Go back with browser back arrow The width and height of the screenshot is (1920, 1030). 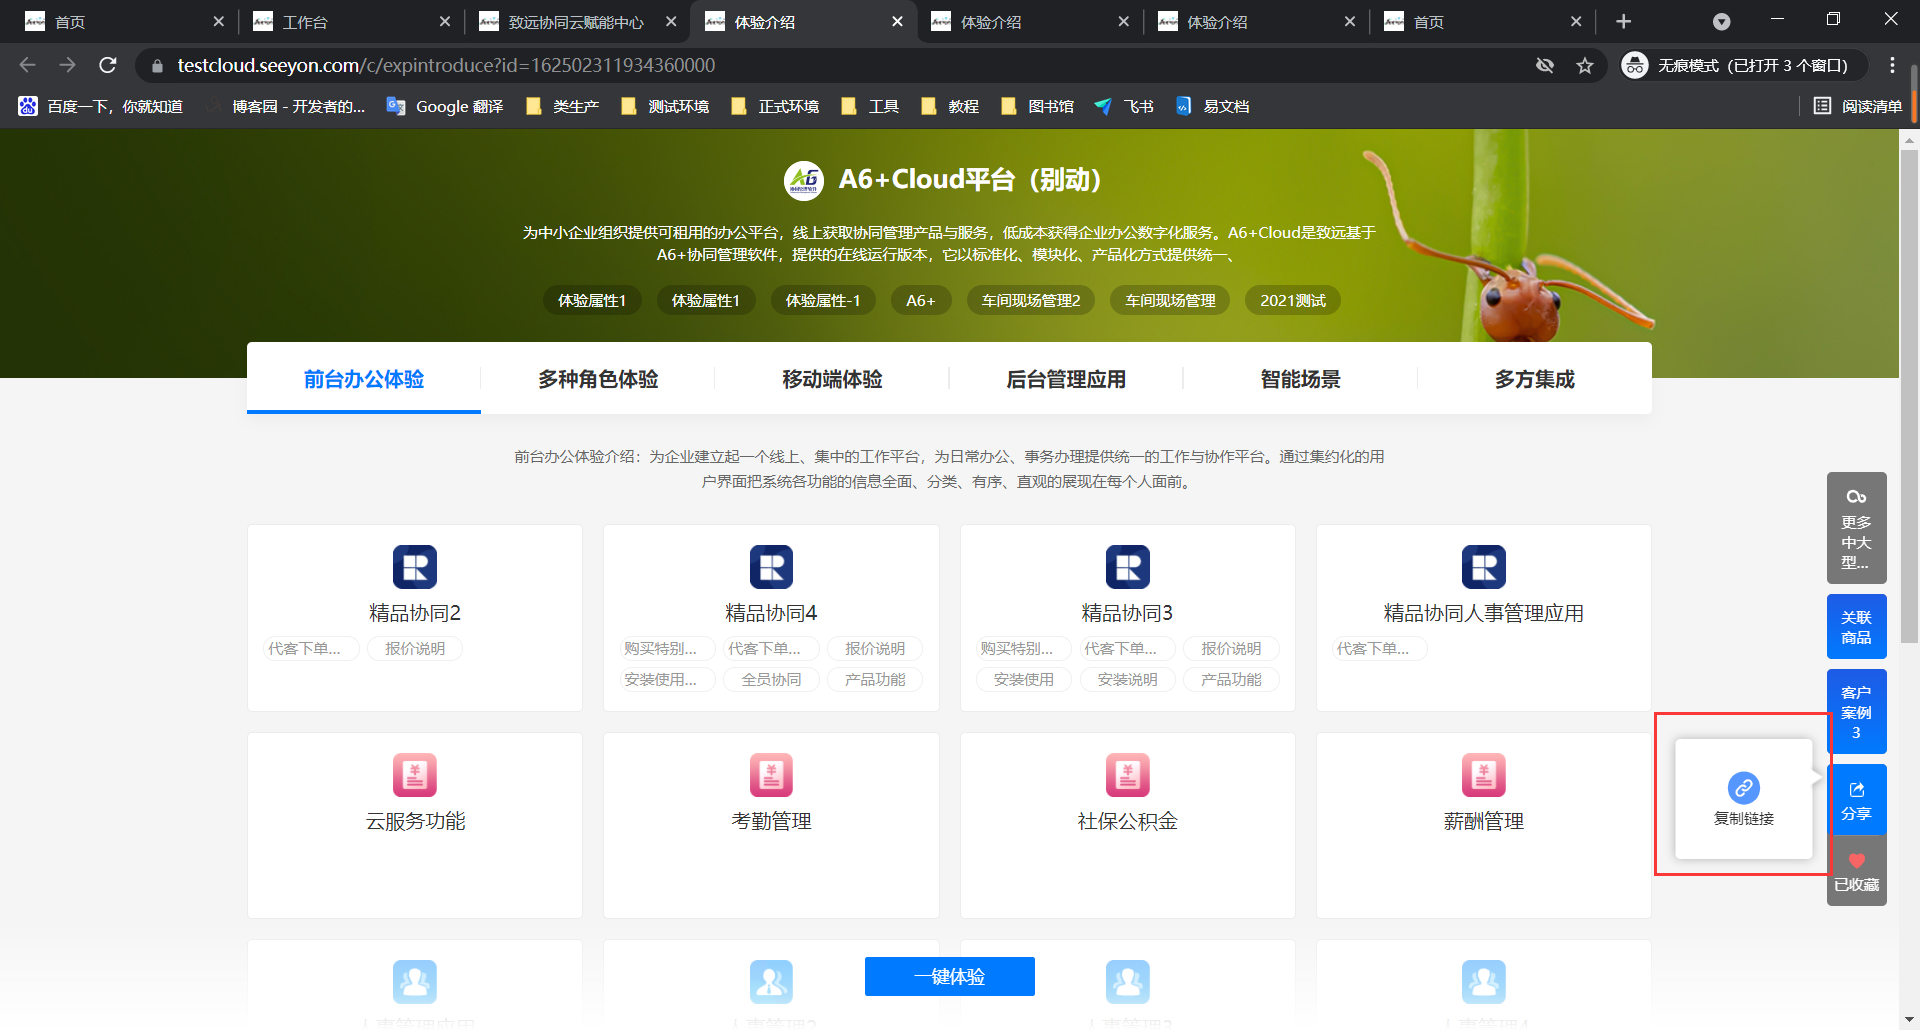coord(27,65)
